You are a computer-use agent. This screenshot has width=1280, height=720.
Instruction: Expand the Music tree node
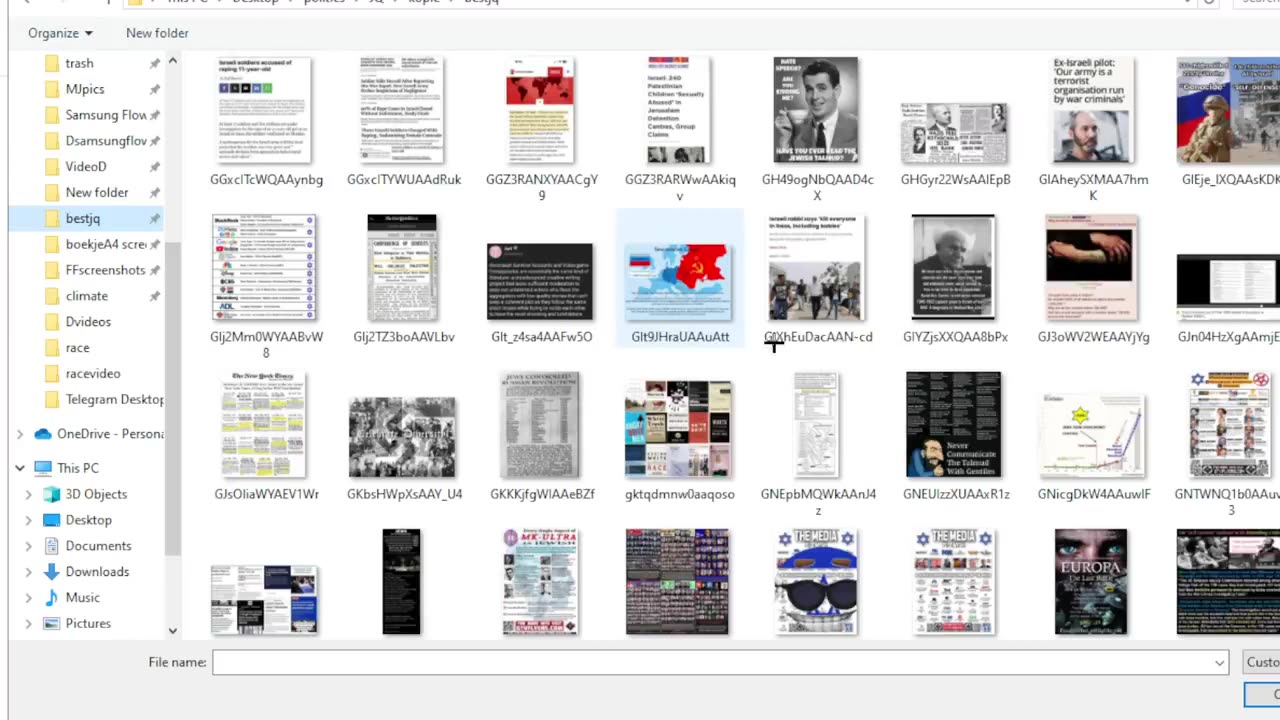click(29, 597)
